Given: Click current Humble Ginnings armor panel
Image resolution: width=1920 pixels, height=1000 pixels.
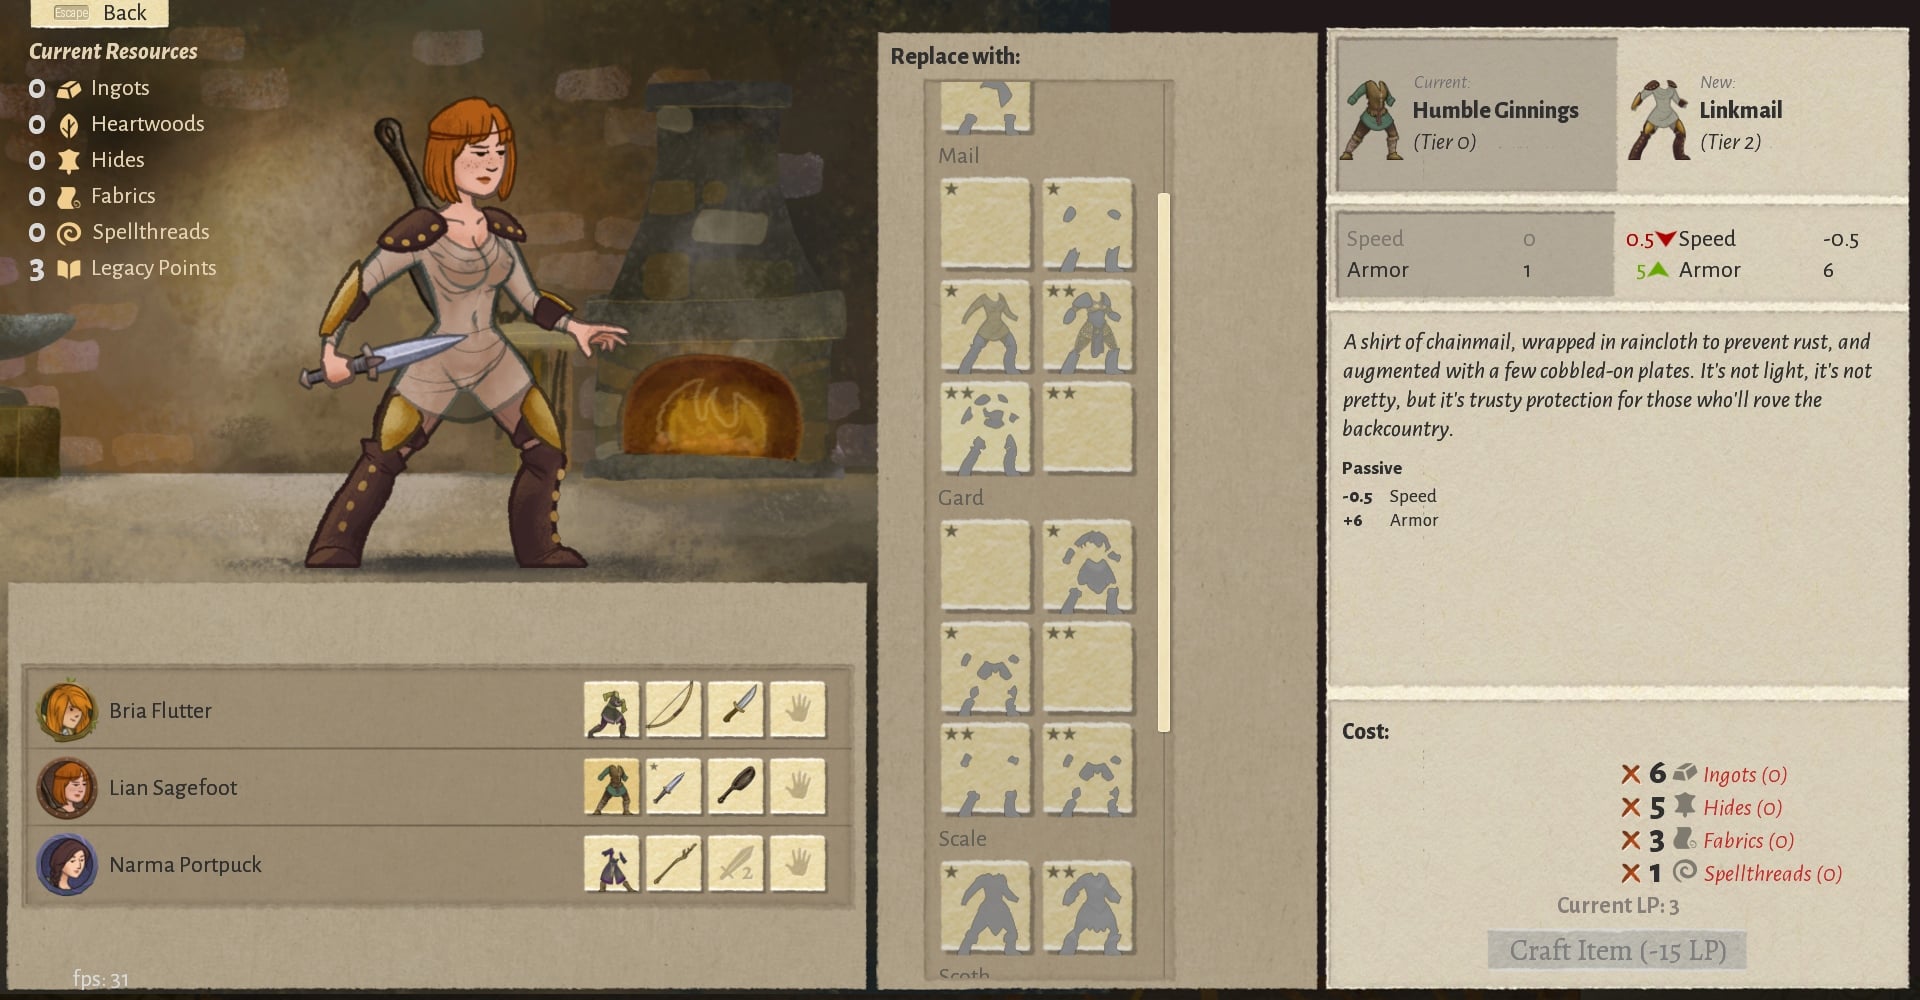Looking at the screenshot, I should click(x=1476, y=115).
